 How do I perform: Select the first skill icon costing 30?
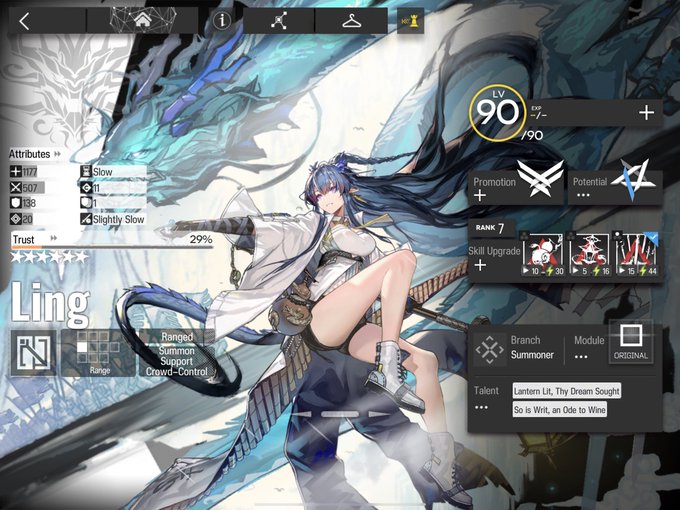(x=542, y=254)
